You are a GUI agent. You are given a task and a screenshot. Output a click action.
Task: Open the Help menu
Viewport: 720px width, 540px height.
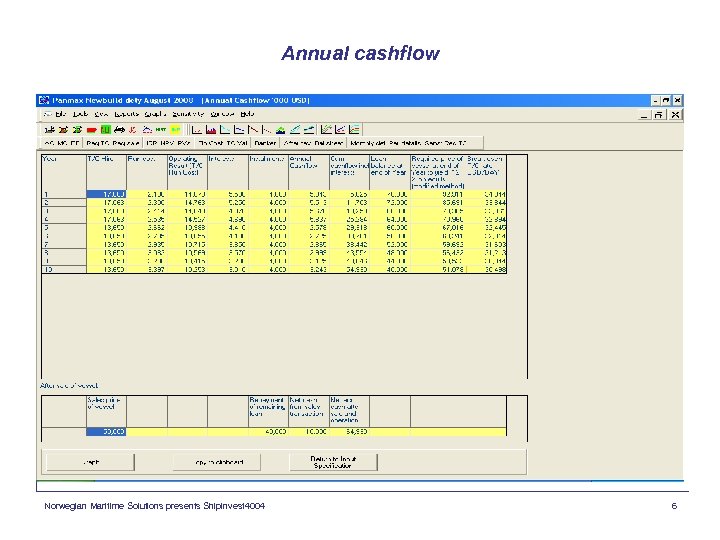tap(247, 114)
